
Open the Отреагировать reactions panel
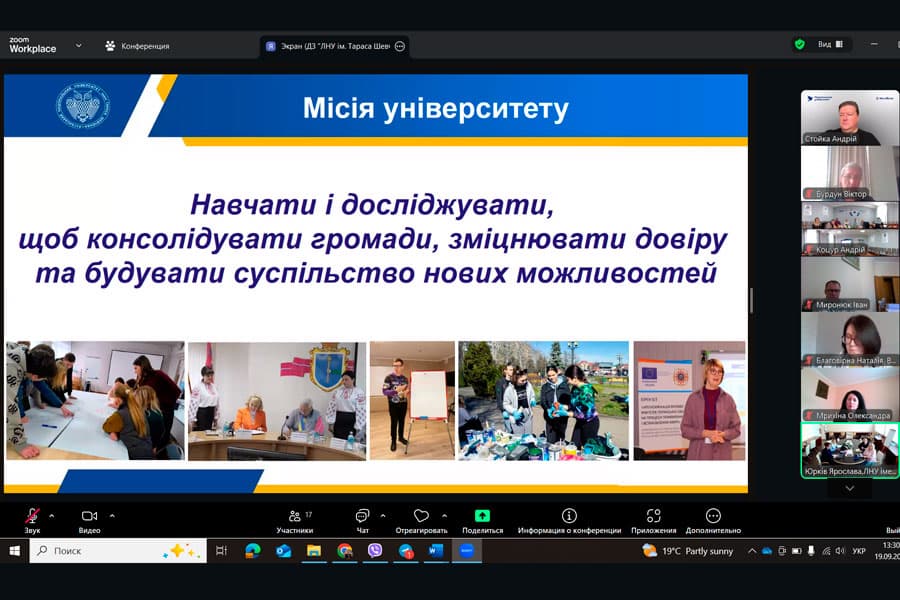click(420, 517)
